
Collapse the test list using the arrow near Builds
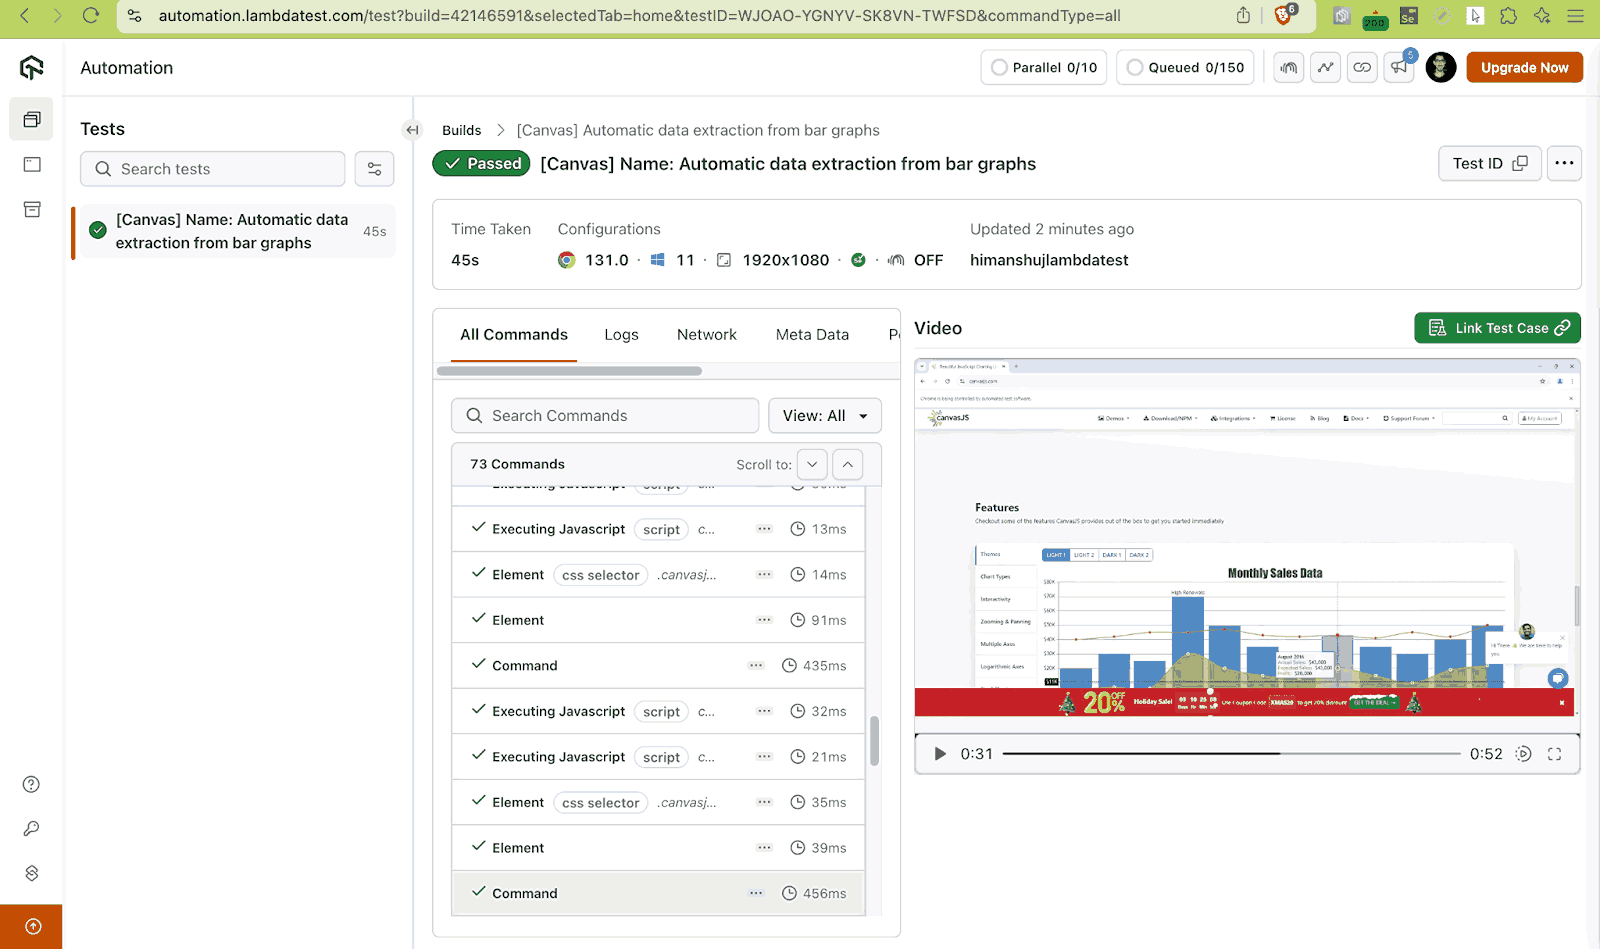(412, 129)
